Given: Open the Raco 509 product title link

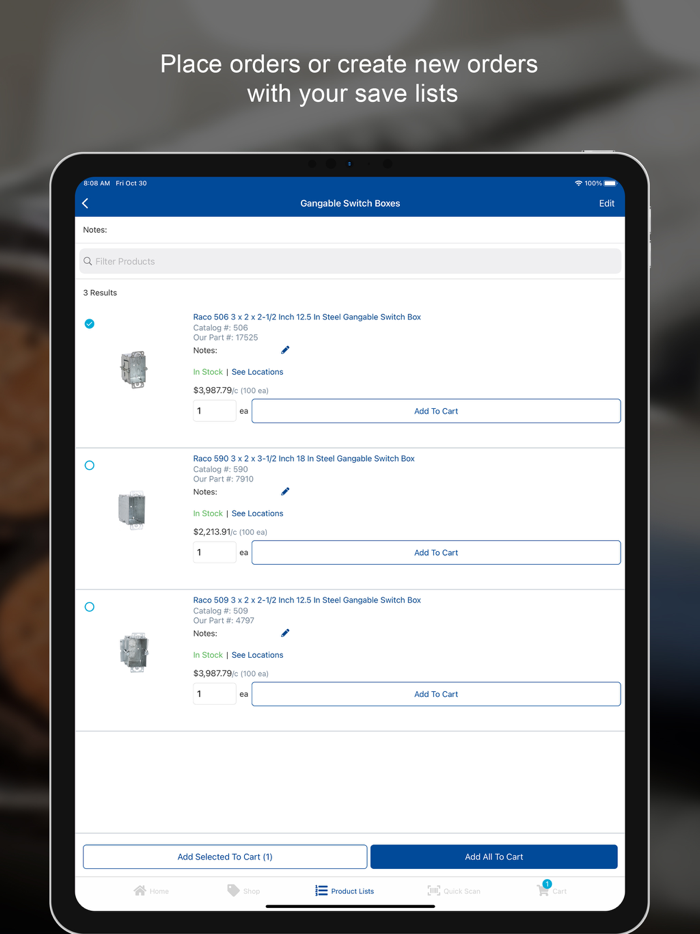Looking at the screenshot, I should pyautogui.click(x=307, y=600).
